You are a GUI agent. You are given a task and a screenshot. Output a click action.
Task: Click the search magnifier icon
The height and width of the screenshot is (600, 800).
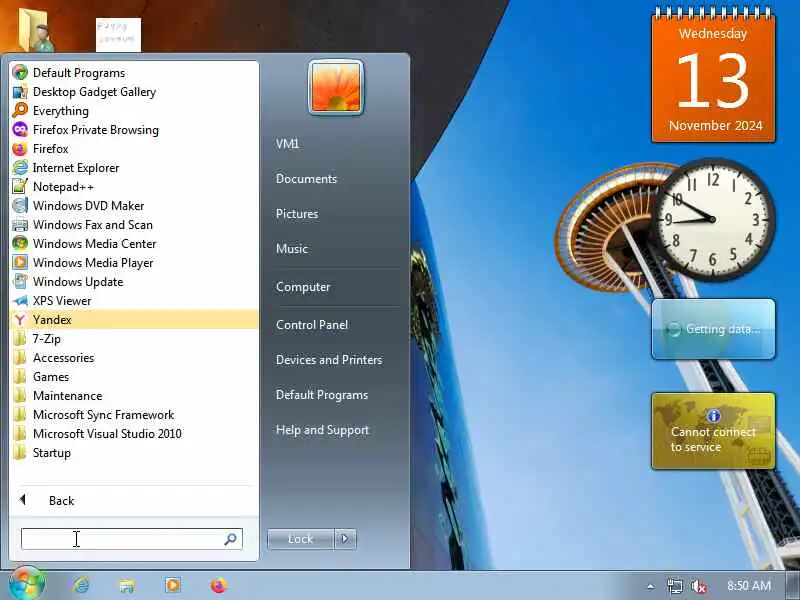(x=230, y=539)
